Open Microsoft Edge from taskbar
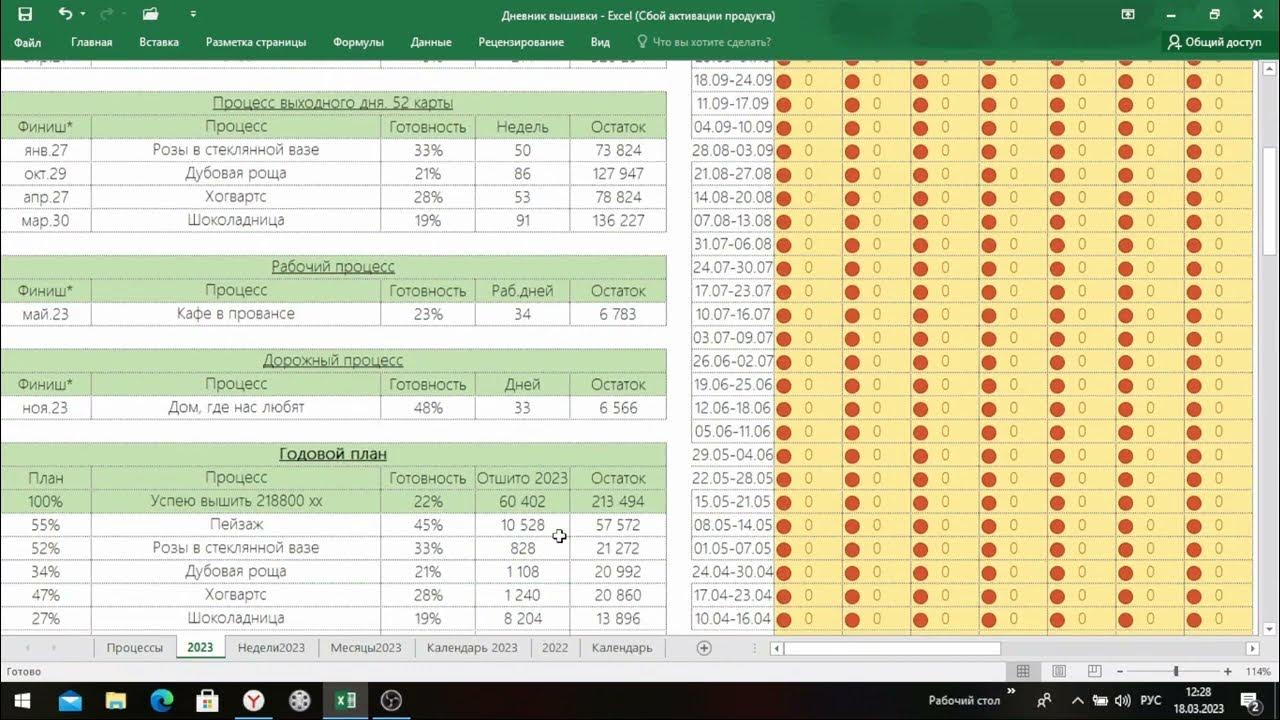Viewport: 1280px width, 720px height. pos(161,700)
